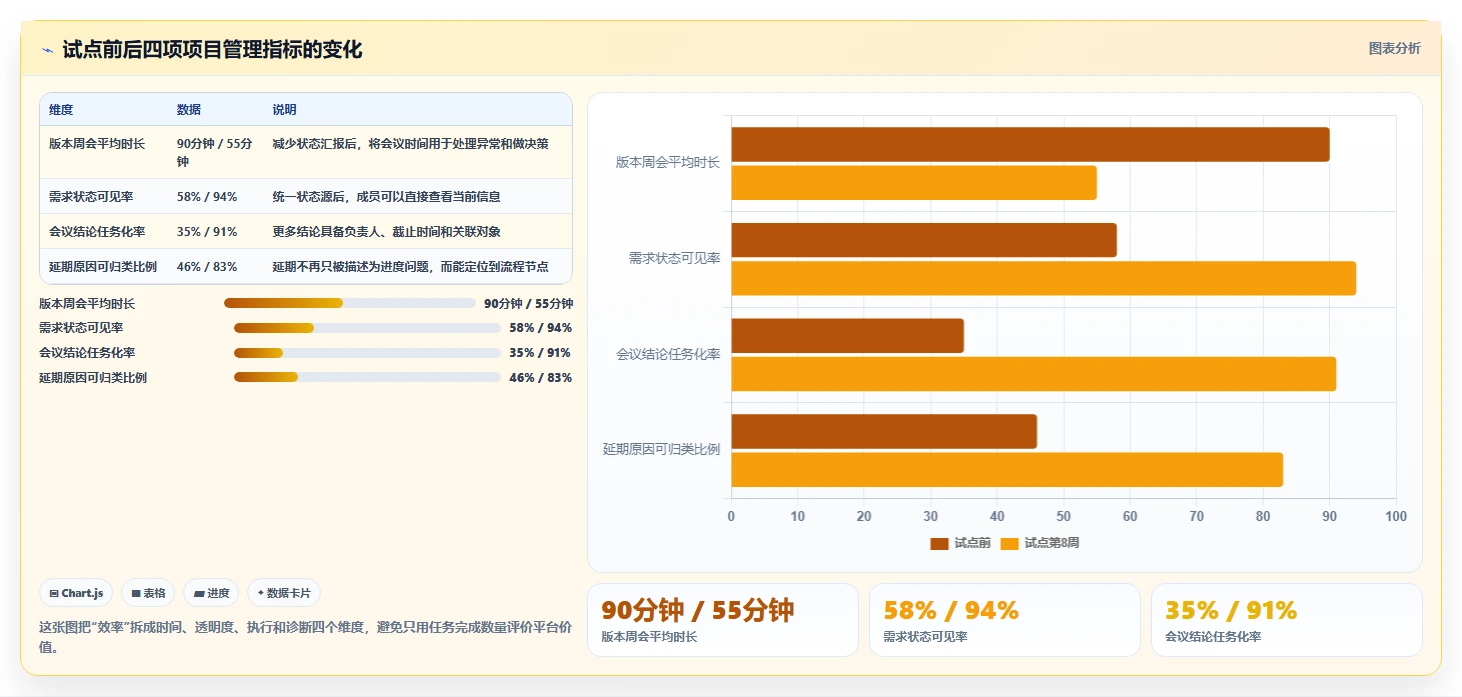Select the 表格 tag

pyautogui.click(x=148, y=593)
